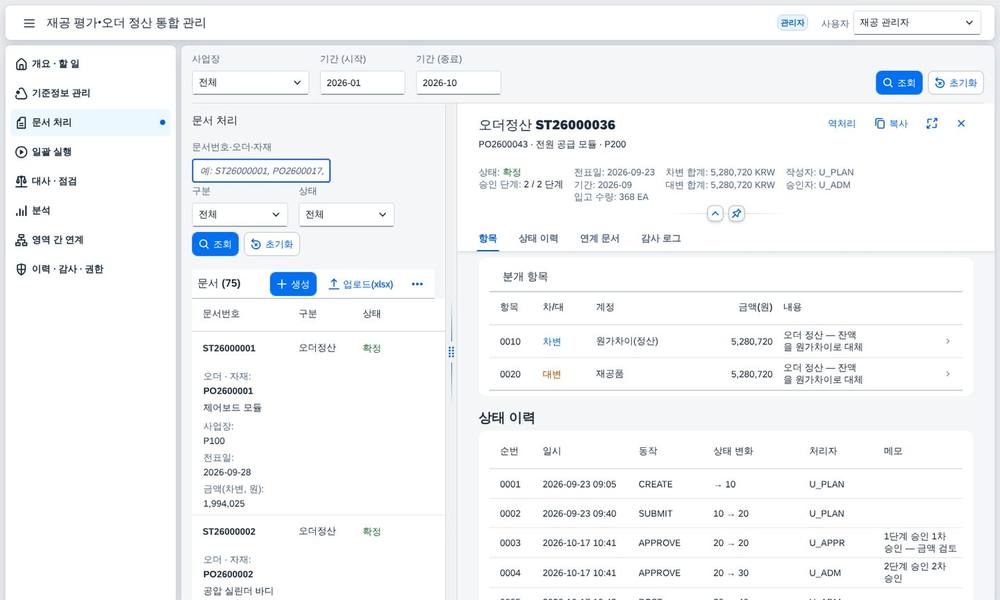Open the hamburger navigation menu
Image resolution: width=1000 pixels, height=600 pixels.
click(29, 23)
